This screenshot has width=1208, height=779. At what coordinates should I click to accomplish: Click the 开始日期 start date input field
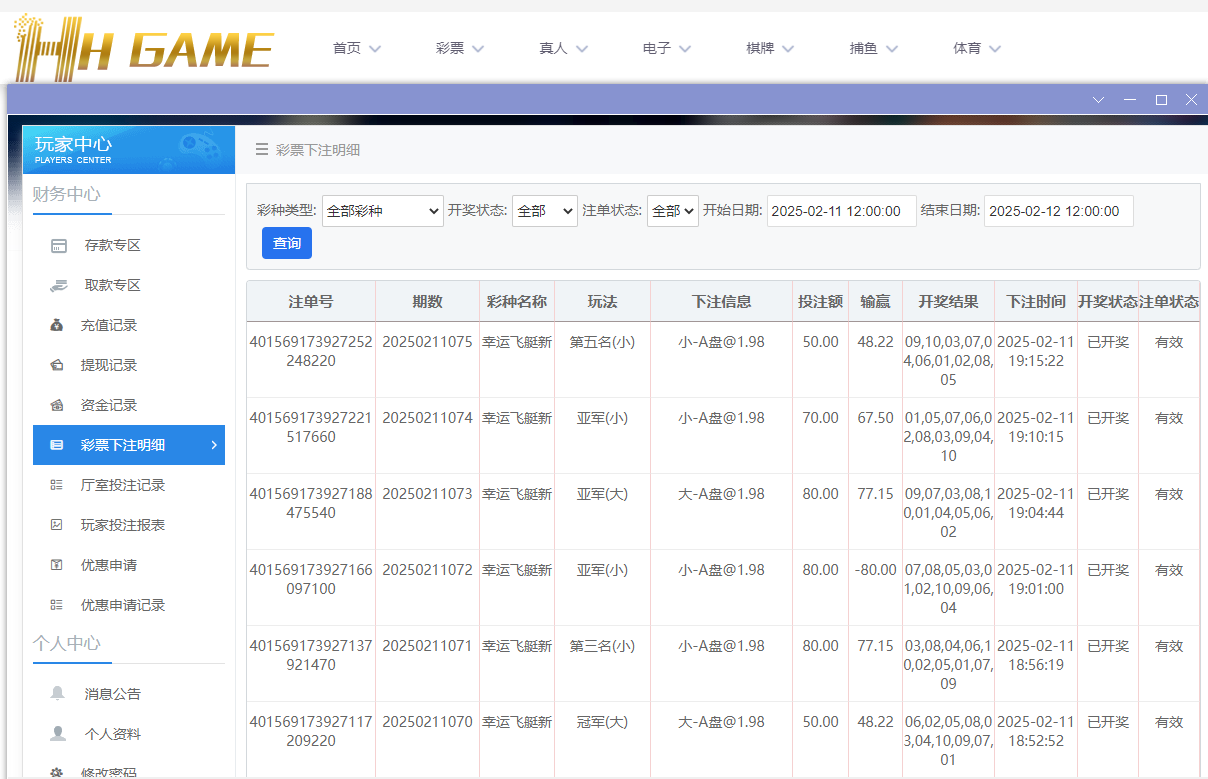[841, 211]
